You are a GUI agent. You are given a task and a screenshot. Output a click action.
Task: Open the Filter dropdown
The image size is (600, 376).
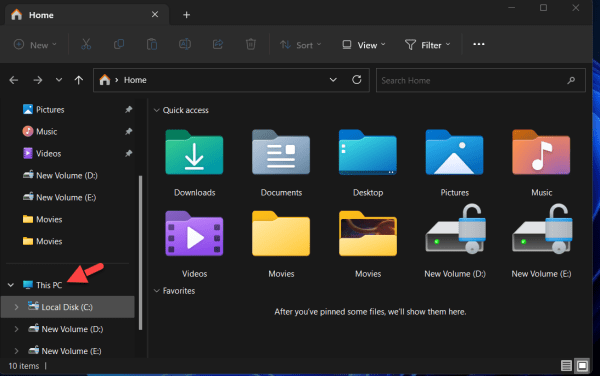(428, 45)
